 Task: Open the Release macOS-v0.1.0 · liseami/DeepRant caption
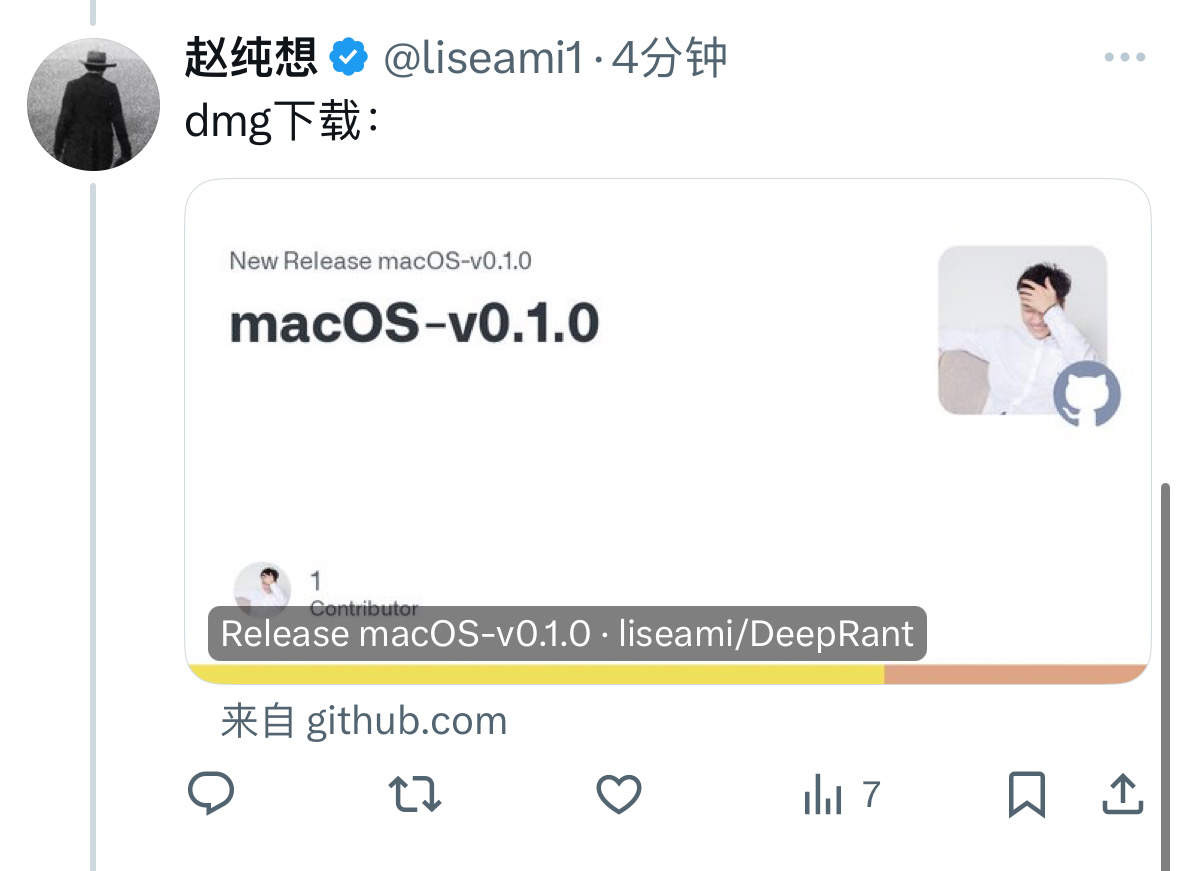point(567,633)
